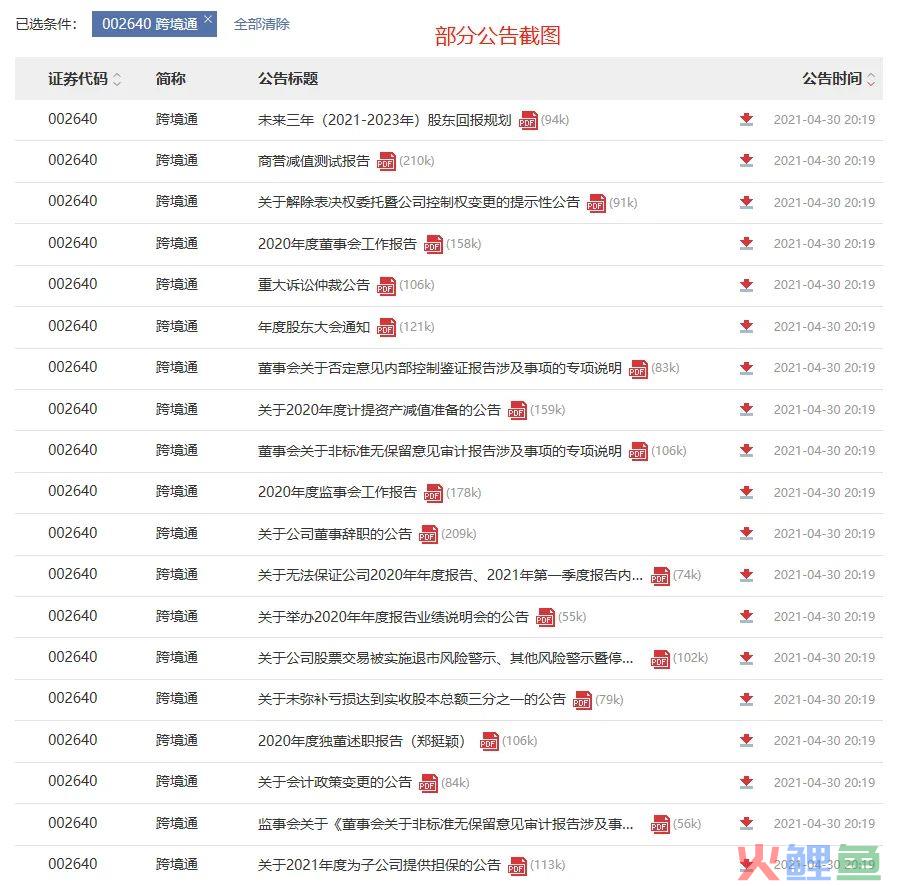
Task: Open PDF icon for 2020年度监事会工作报告
Action: tap(433, 493)
